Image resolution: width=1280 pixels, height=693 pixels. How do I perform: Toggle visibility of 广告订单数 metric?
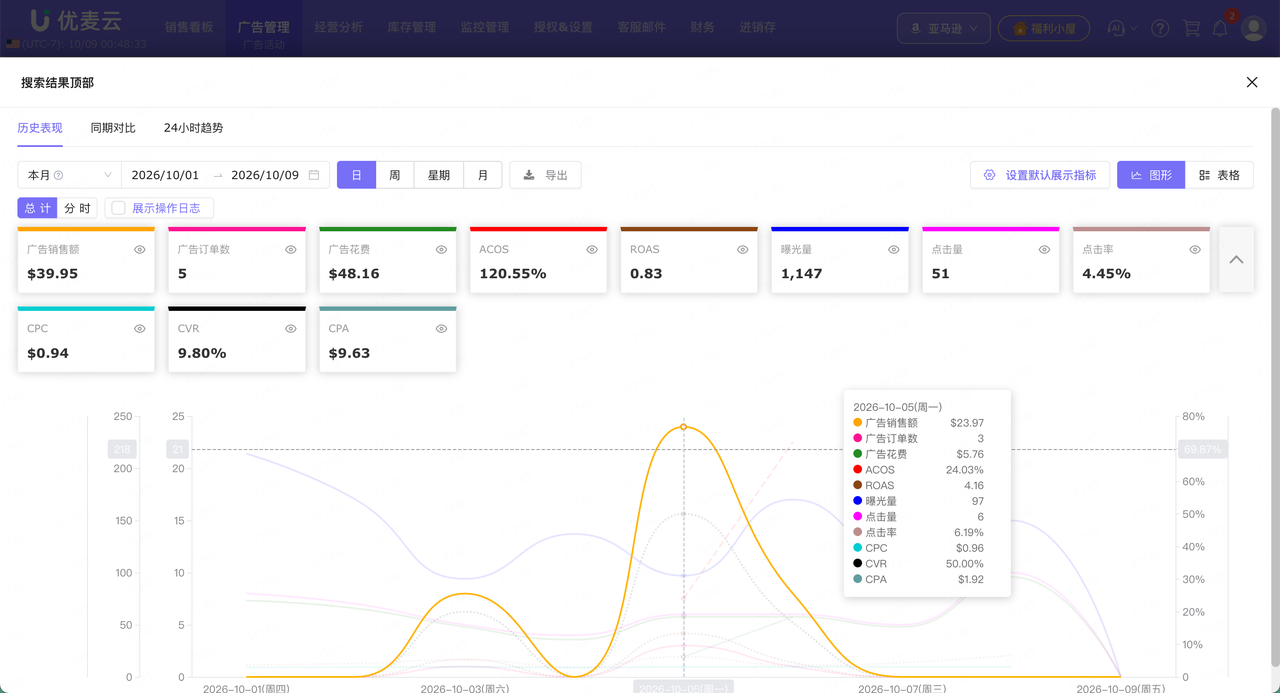tap(291, 250)
